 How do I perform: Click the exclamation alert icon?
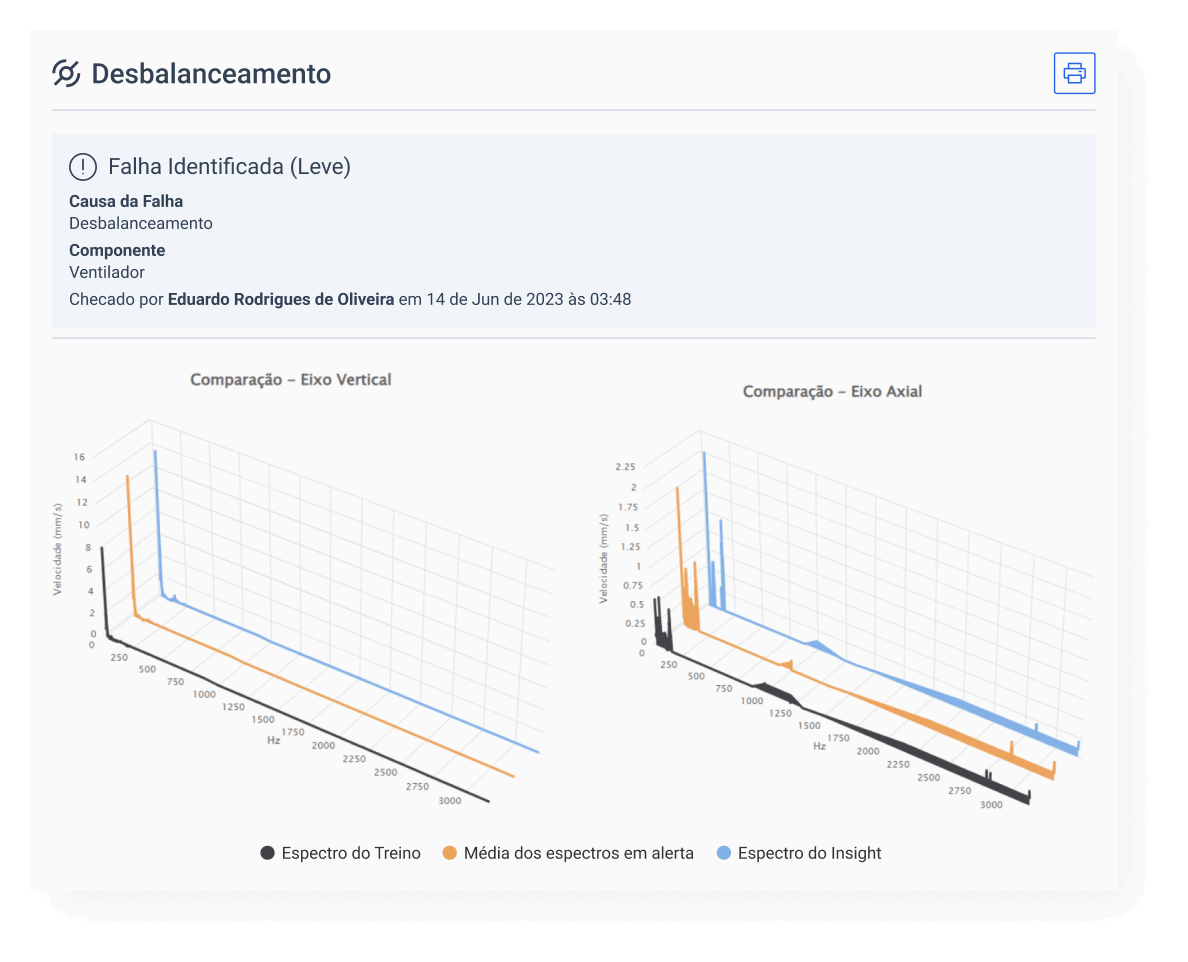[x=83, y=167]
